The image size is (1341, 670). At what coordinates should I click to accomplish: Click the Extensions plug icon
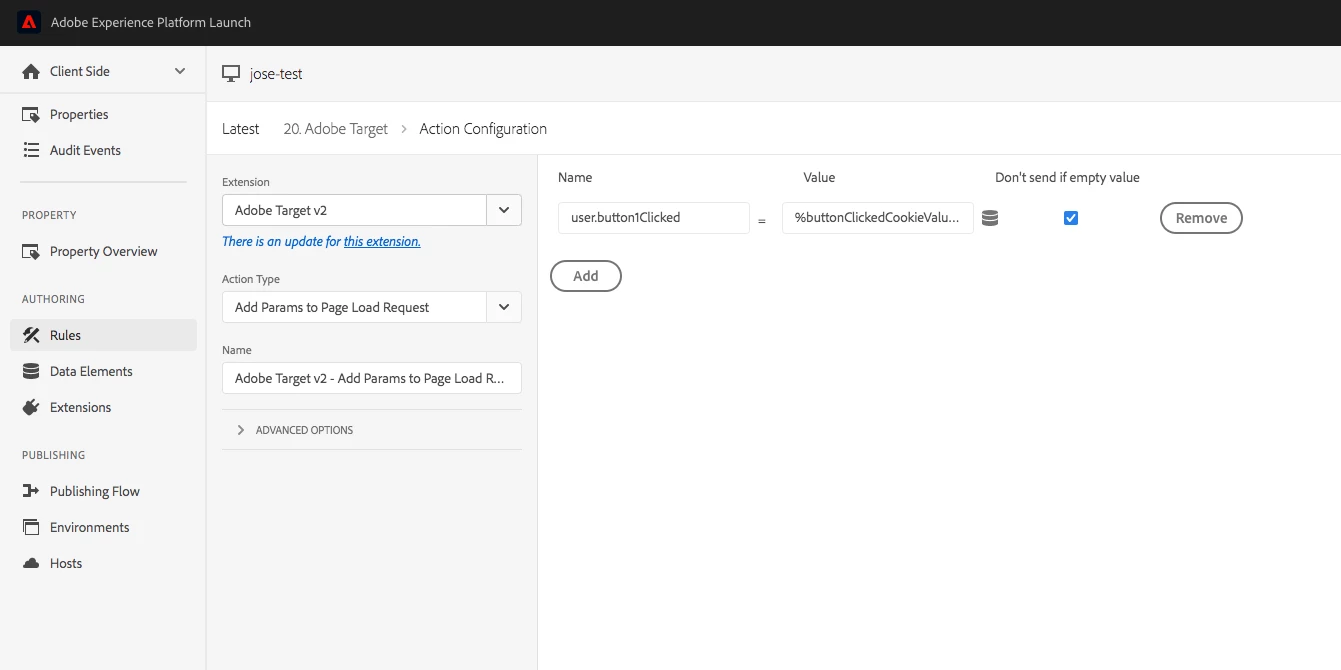(31, 407)
